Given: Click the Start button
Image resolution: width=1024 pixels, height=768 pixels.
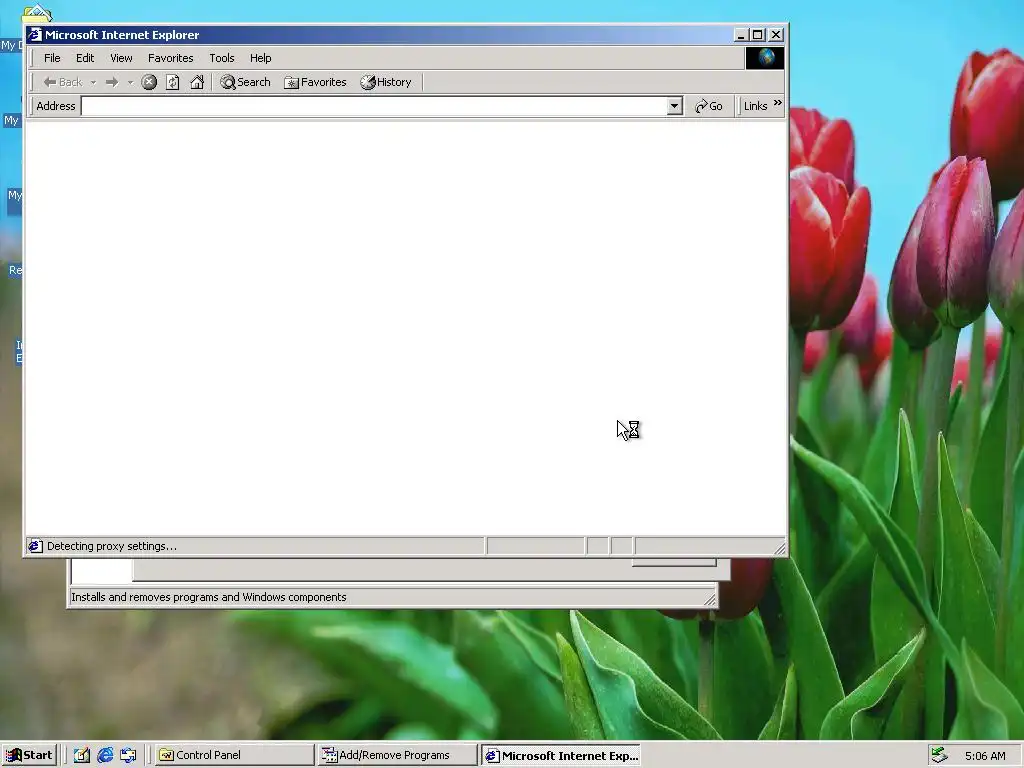Looking at the screenshot, I should (x=29, y=755).
